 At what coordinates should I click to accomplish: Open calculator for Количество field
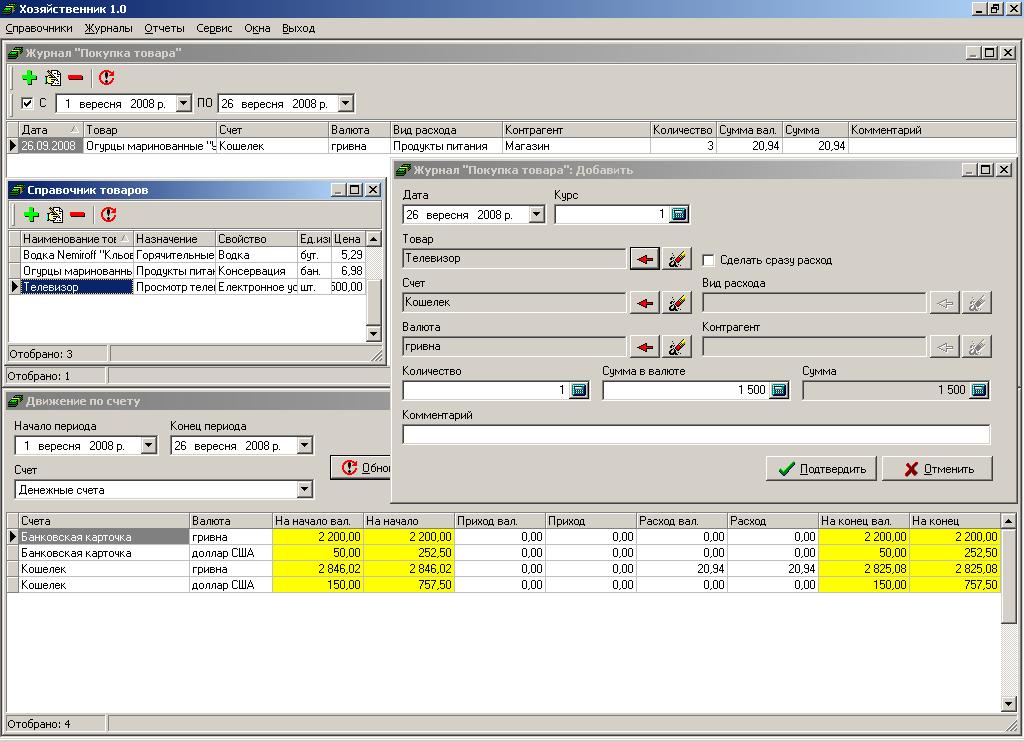579,390
